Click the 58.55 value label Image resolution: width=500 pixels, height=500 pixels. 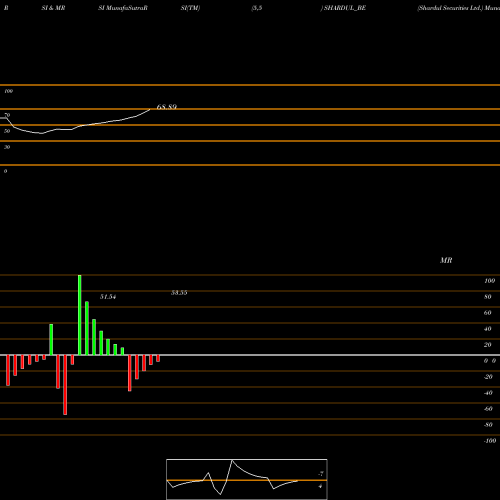point(179,293)
